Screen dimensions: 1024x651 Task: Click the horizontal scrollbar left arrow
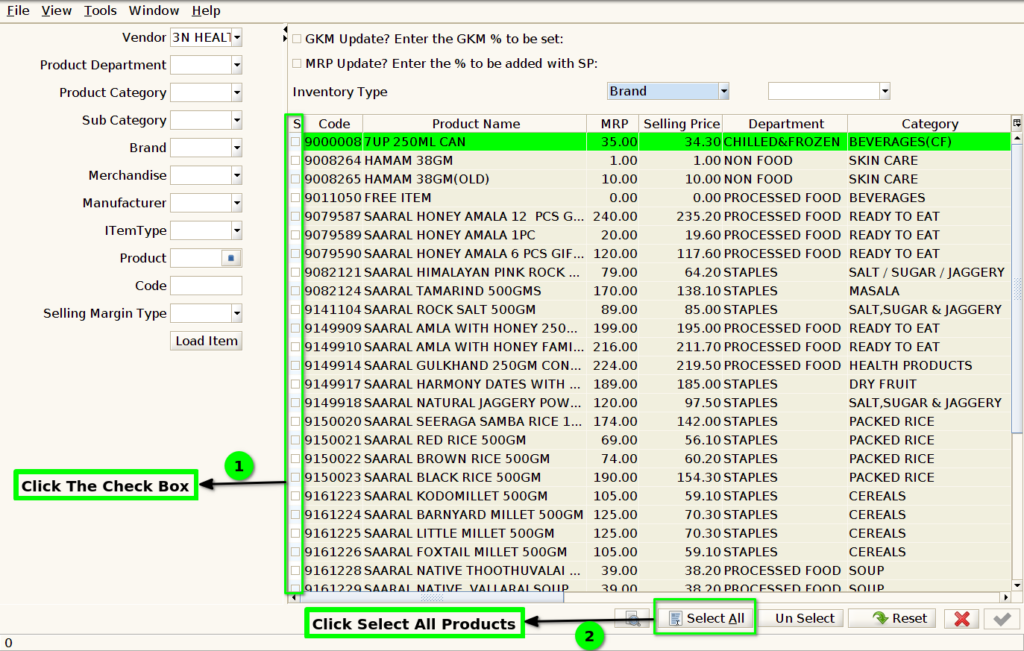tap(295, 597)
